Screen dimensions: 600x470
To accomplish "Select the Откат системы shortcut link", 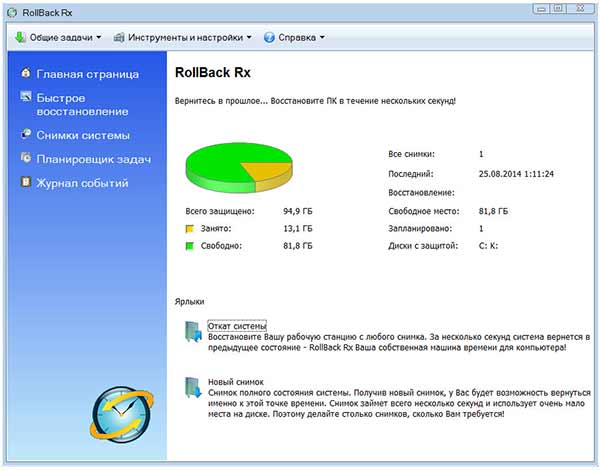I will coord(237,326).
